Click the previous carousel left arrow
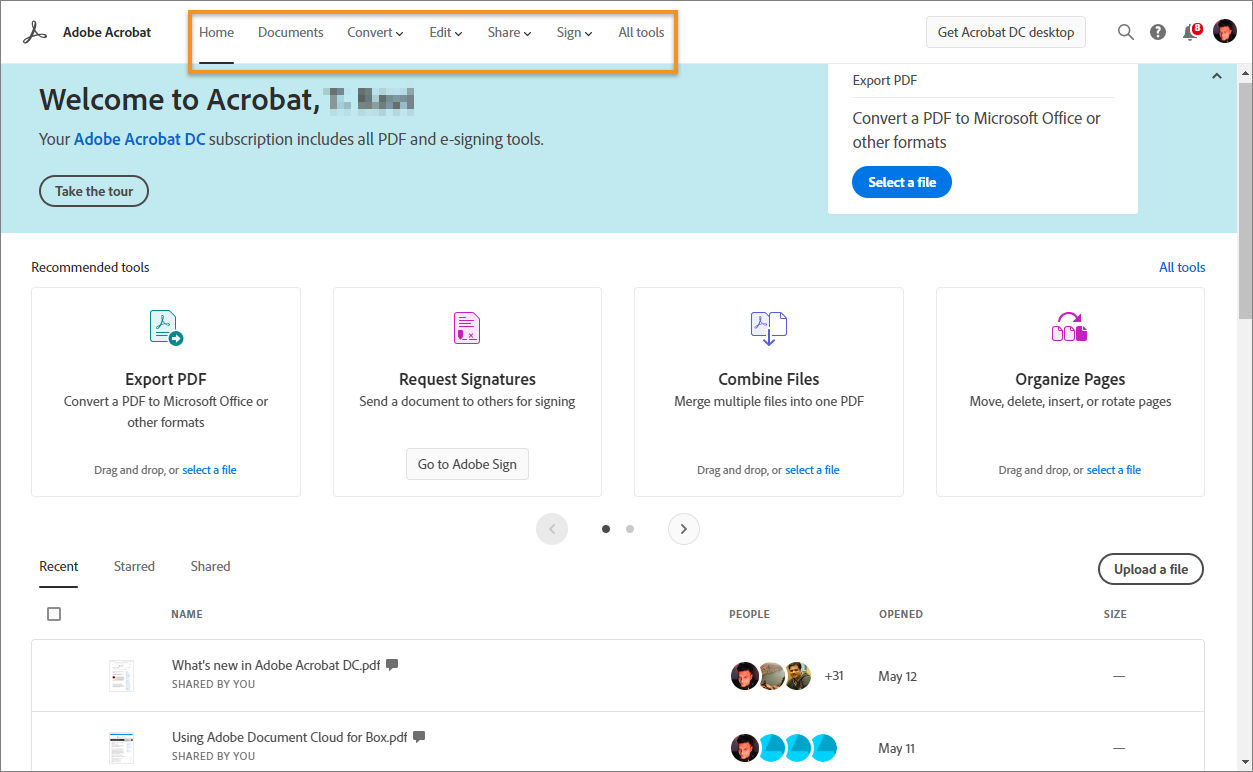Screen dimensions: 1253x772 [x=552, y=529]
